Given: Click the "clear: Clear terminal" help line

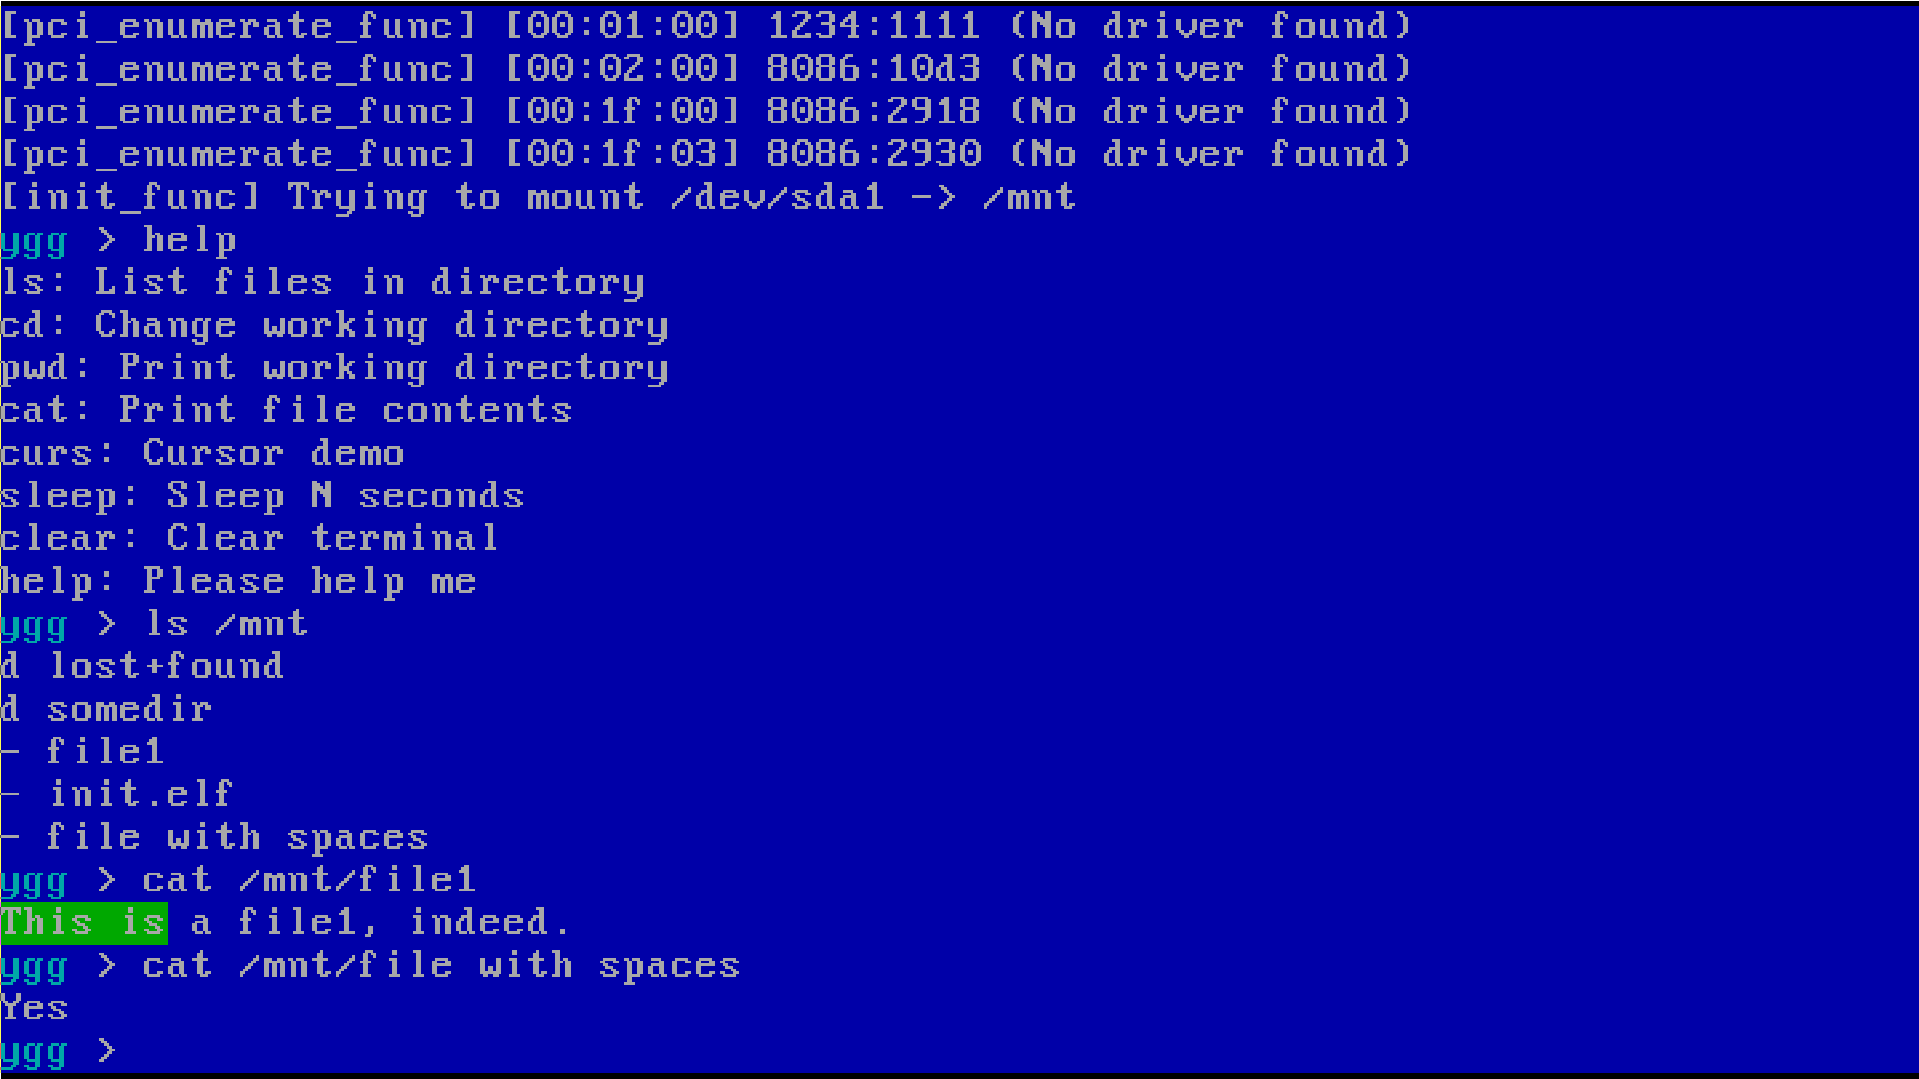Looking at the screenshot, I should 249,538.
